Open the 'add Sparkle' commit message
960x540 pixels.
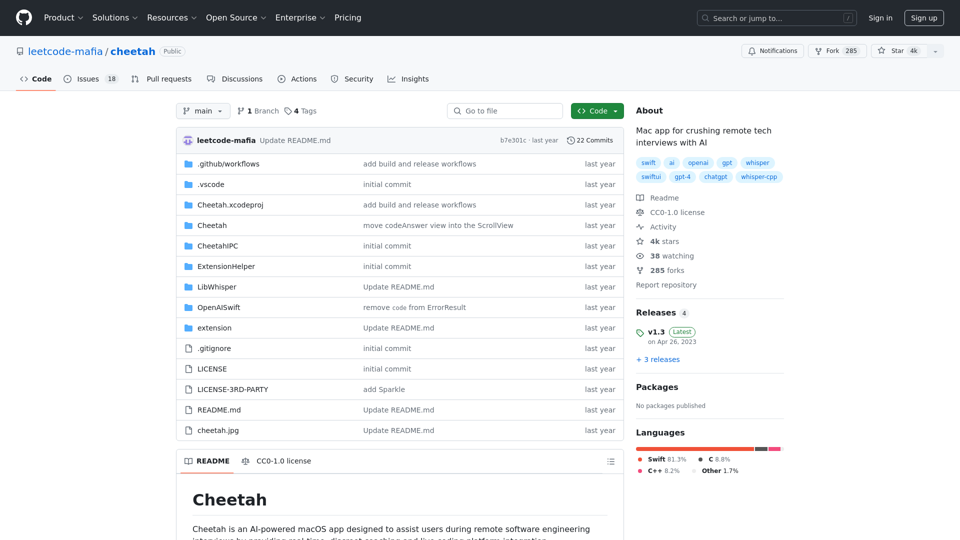[384, 389]
